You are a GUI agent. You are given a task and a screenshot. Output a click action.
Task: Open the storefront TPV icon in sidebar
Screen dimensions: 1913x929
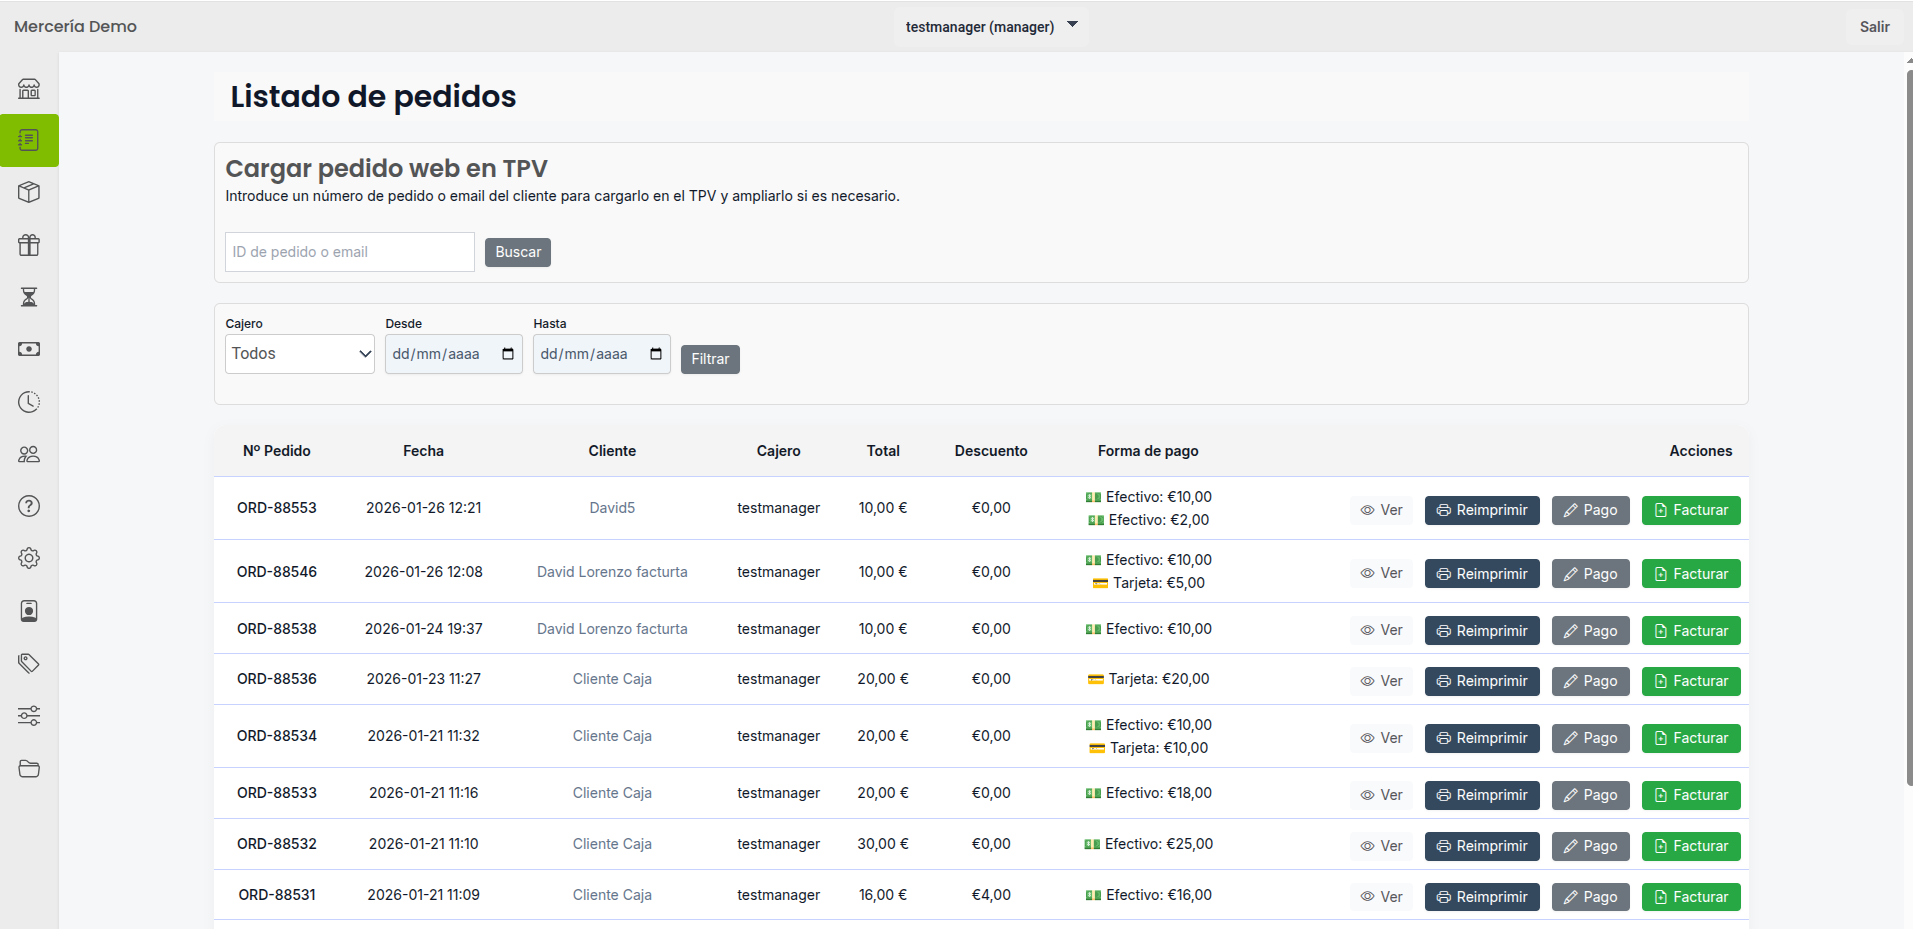click(x=29, y=88)
